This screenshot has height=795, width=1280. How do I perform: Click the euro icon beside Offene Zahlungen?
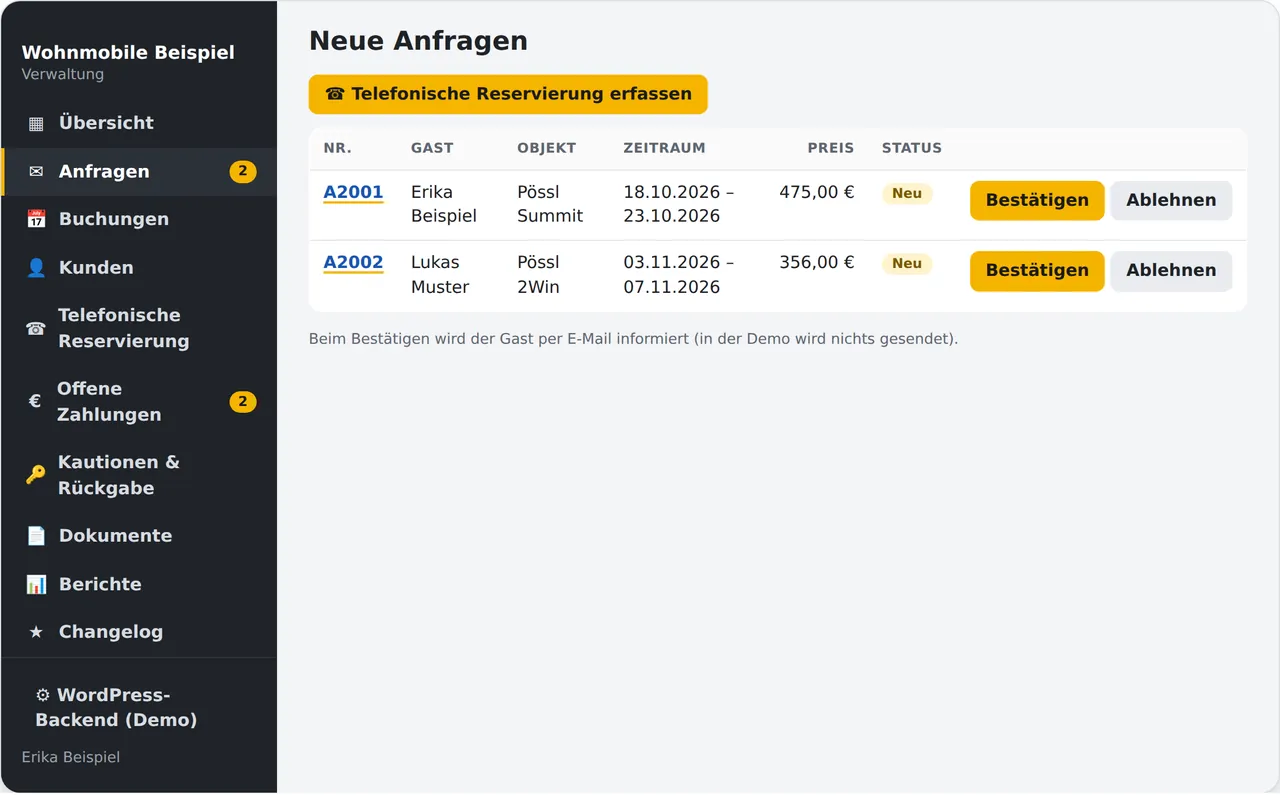point(35,402)
